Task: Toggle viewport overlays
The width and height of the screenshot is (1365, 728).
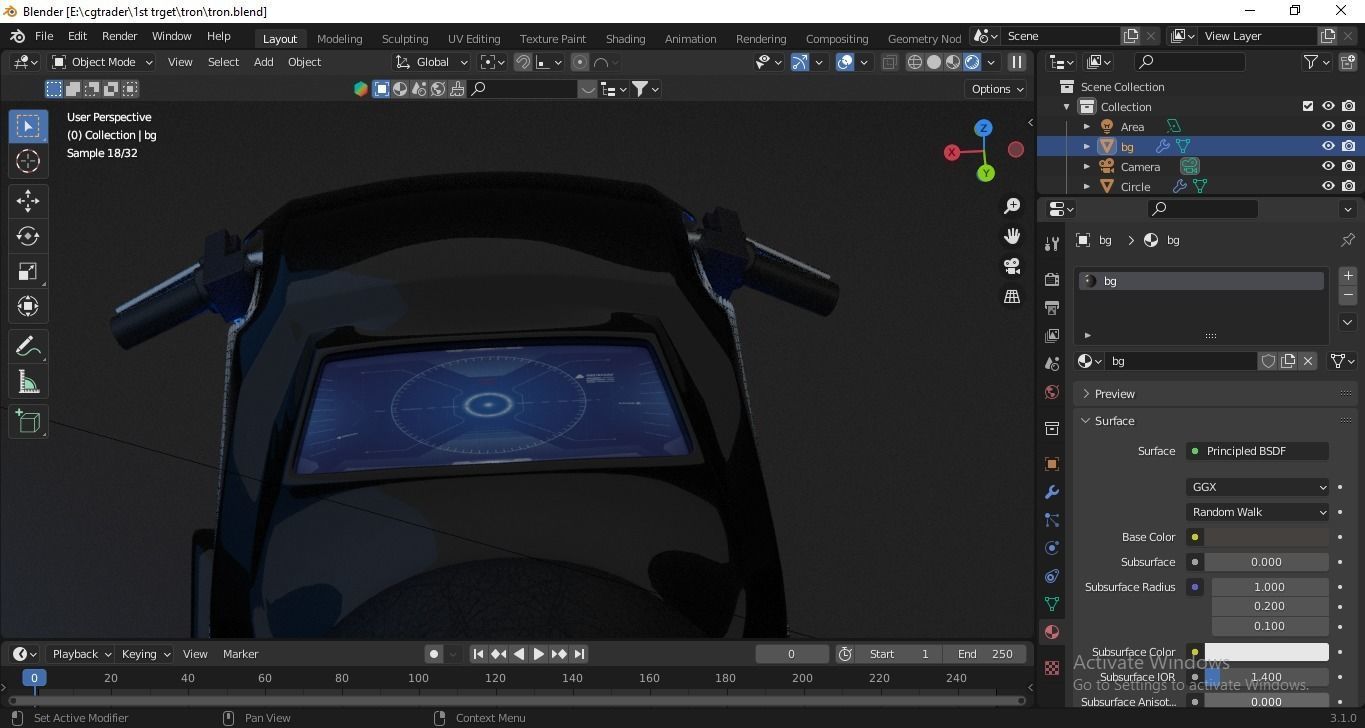Action: click(845, 62)
